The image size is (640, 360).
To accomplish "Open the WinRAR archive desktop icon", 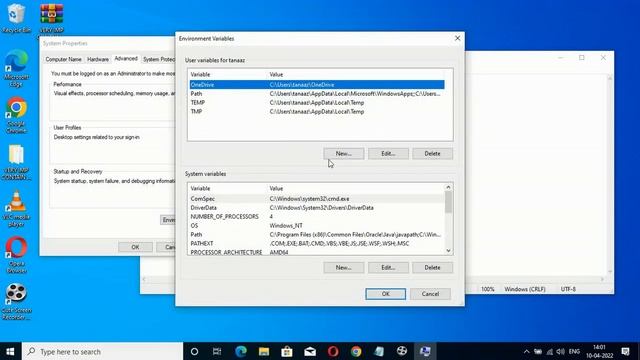I will [x=52, y=18].
